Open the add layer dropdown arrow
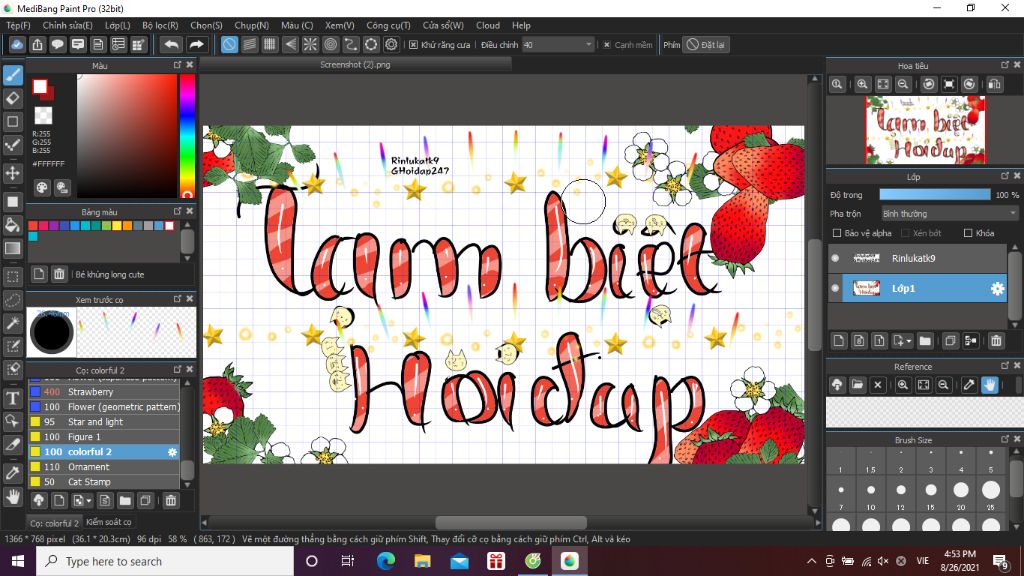 pos(908,341)
